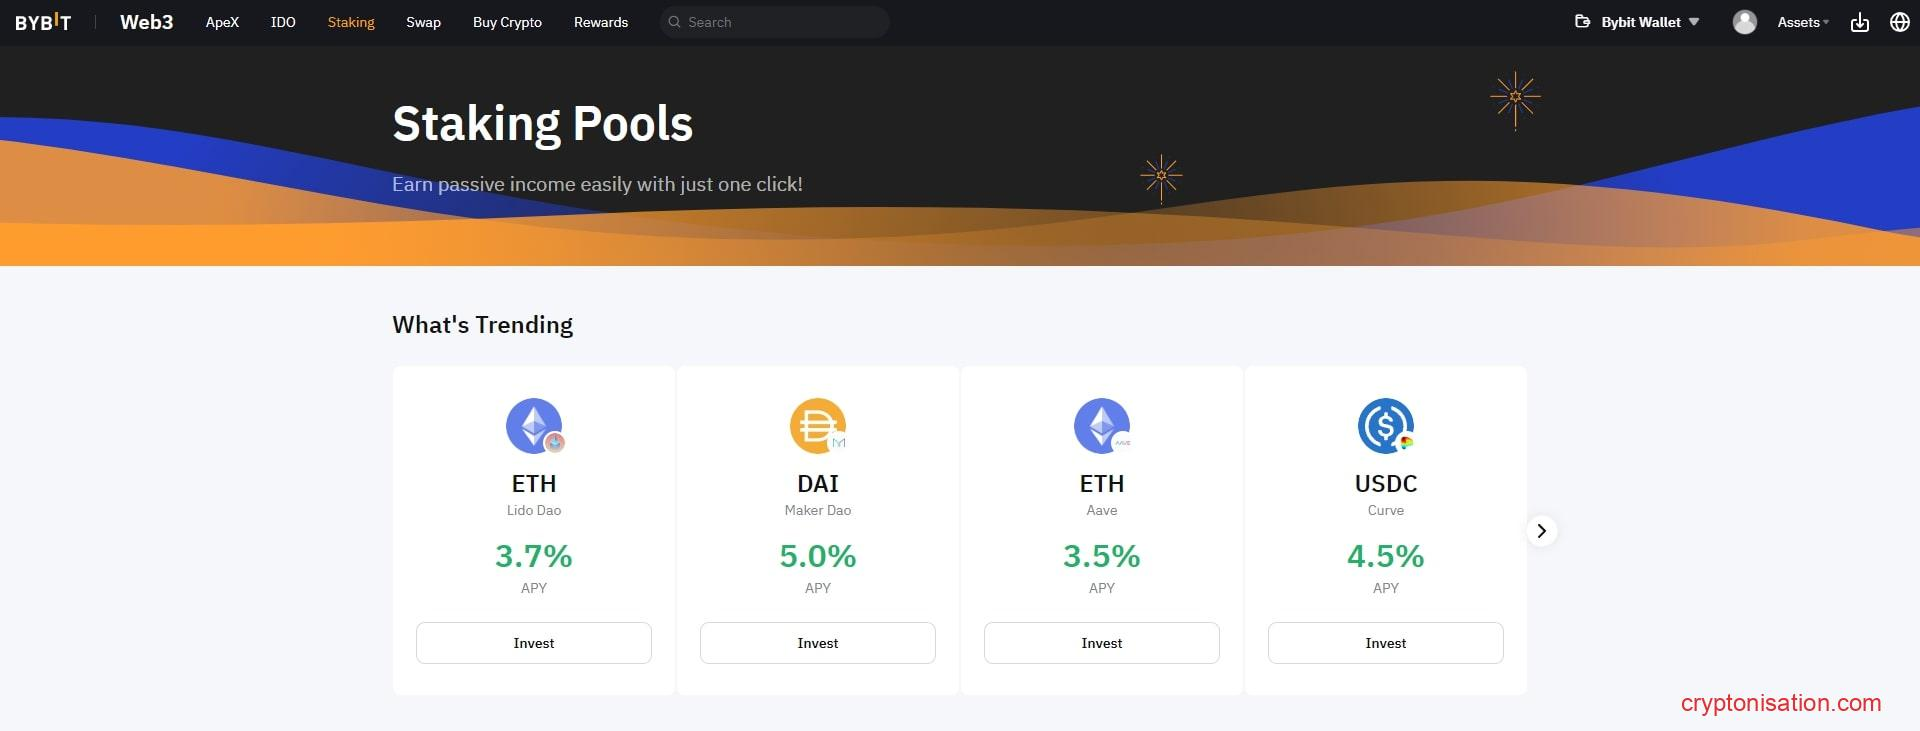The height and width of the screenshot is (731, 1920).
Task: Open the user profile avatar icon
Action: (x=1744, y=22)
